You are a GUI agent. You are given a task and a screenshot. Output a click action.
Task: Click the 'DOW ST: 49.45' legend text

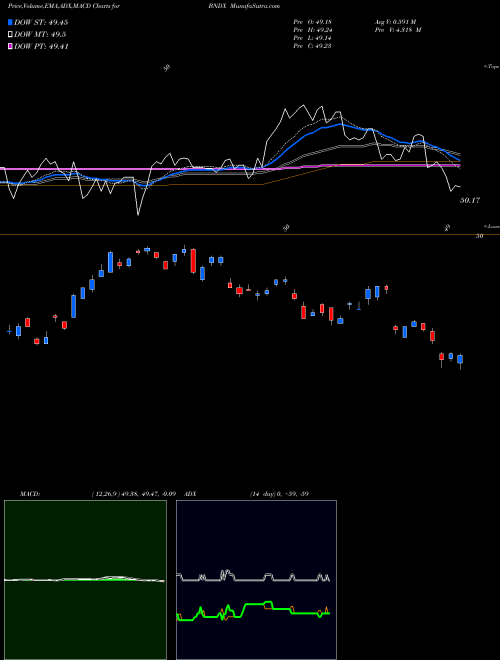pyautogui.click(x=41, y=22)
